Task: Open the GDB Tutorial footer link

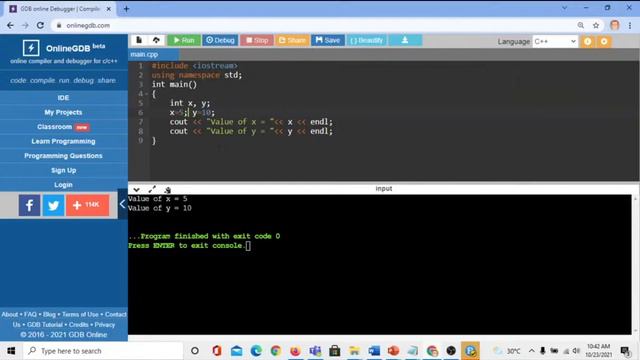Action: (x=44, y=325)
